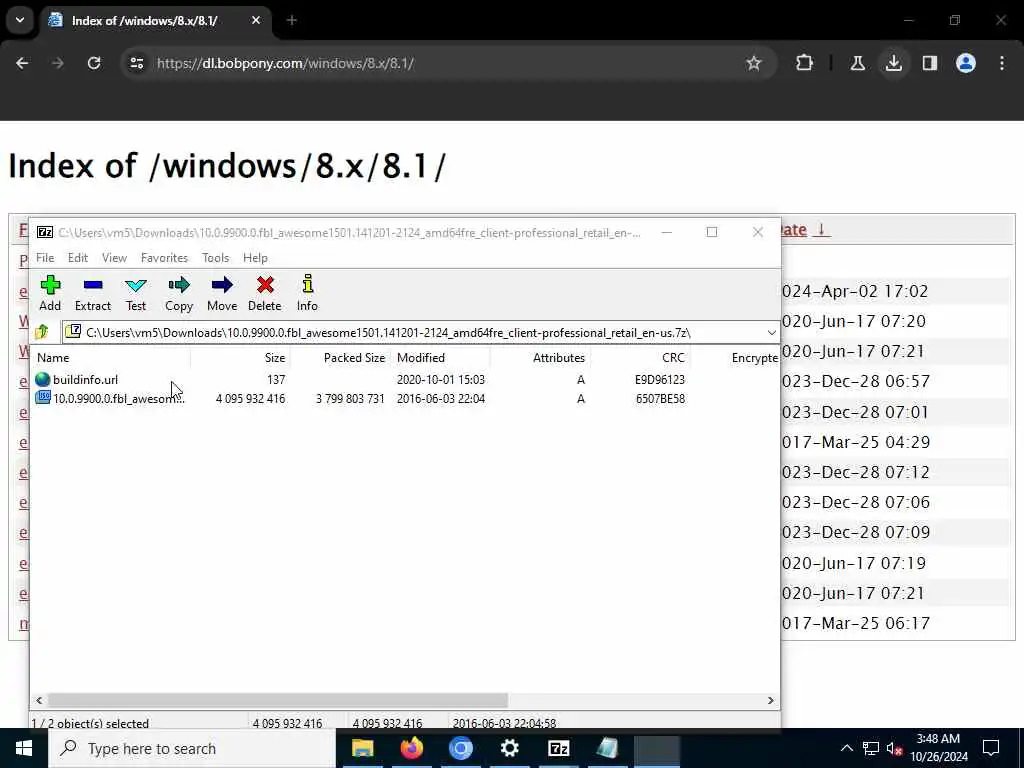The image size is (1024, 768).
Task: Switch to Chrome in the taskbar
Action: [x=460, y=748]
